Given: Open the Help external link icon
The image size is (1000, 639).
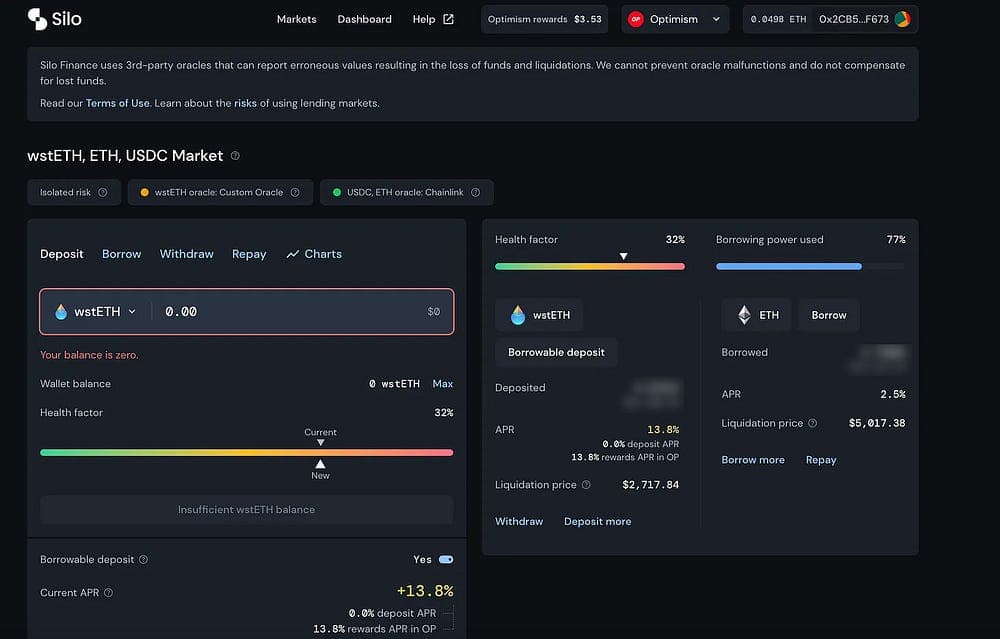Looking at the screenshot, I should pos(448,19).
